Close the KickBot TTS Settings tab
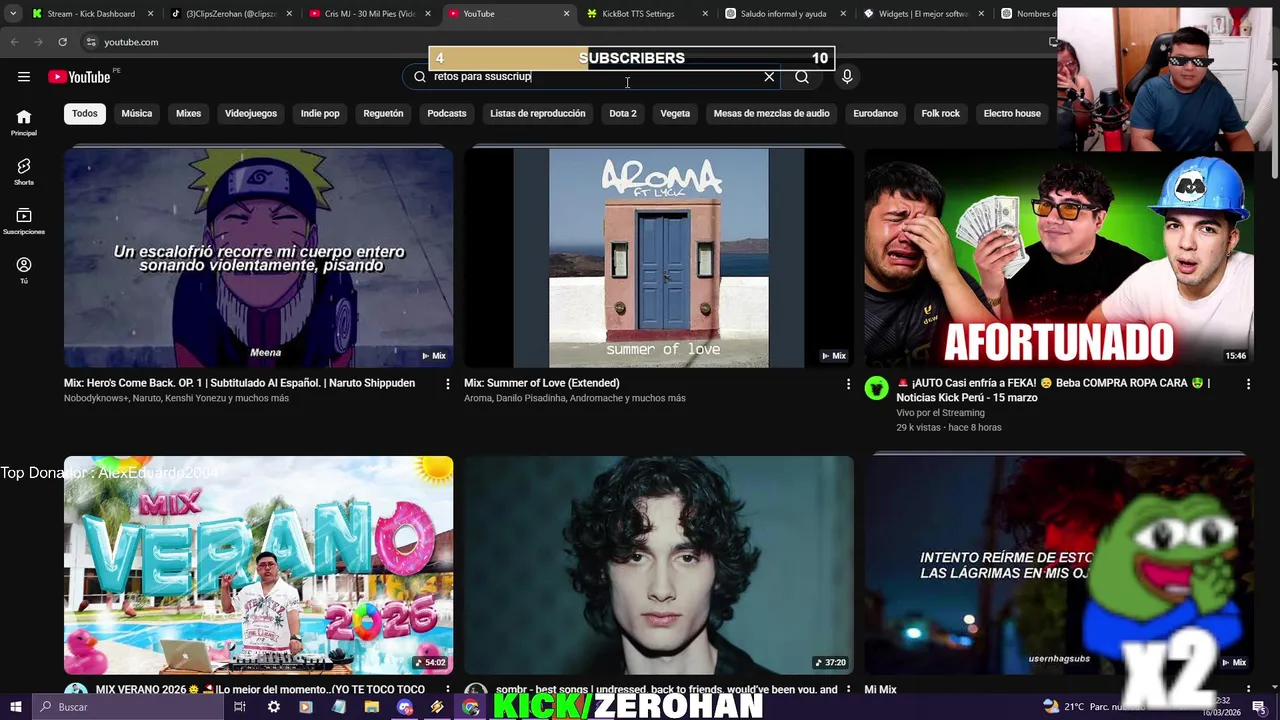This screenshot has height=720, width=1280. coord(705,14)
